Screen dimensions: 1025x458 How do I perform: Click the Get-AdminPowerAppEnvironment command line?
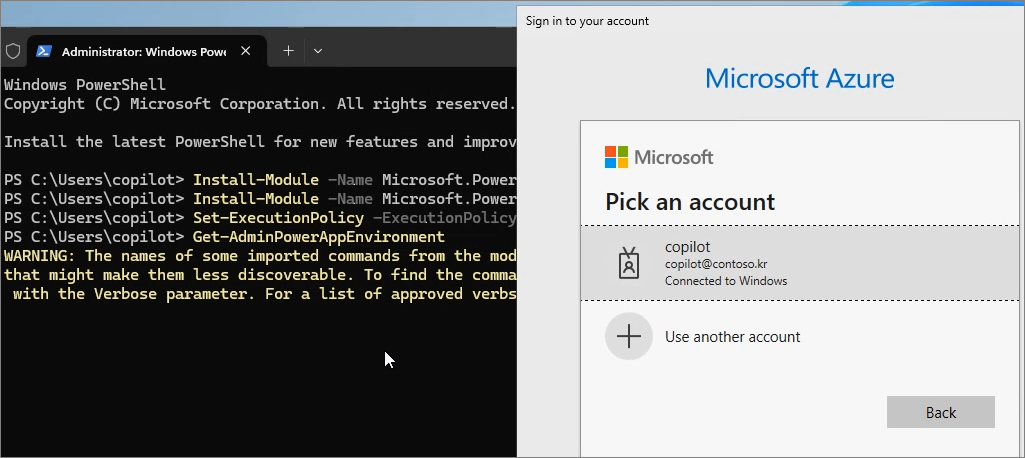pos(224,237)
